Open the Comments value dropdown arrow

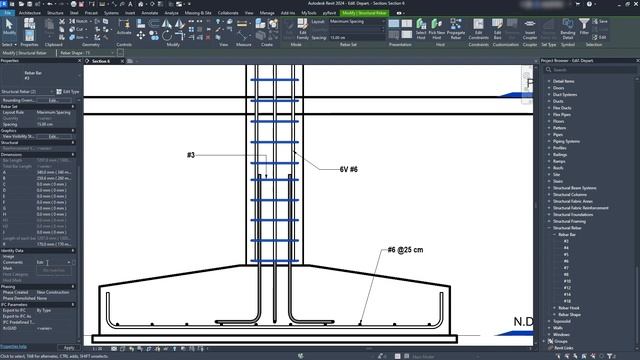click(69, 262)
